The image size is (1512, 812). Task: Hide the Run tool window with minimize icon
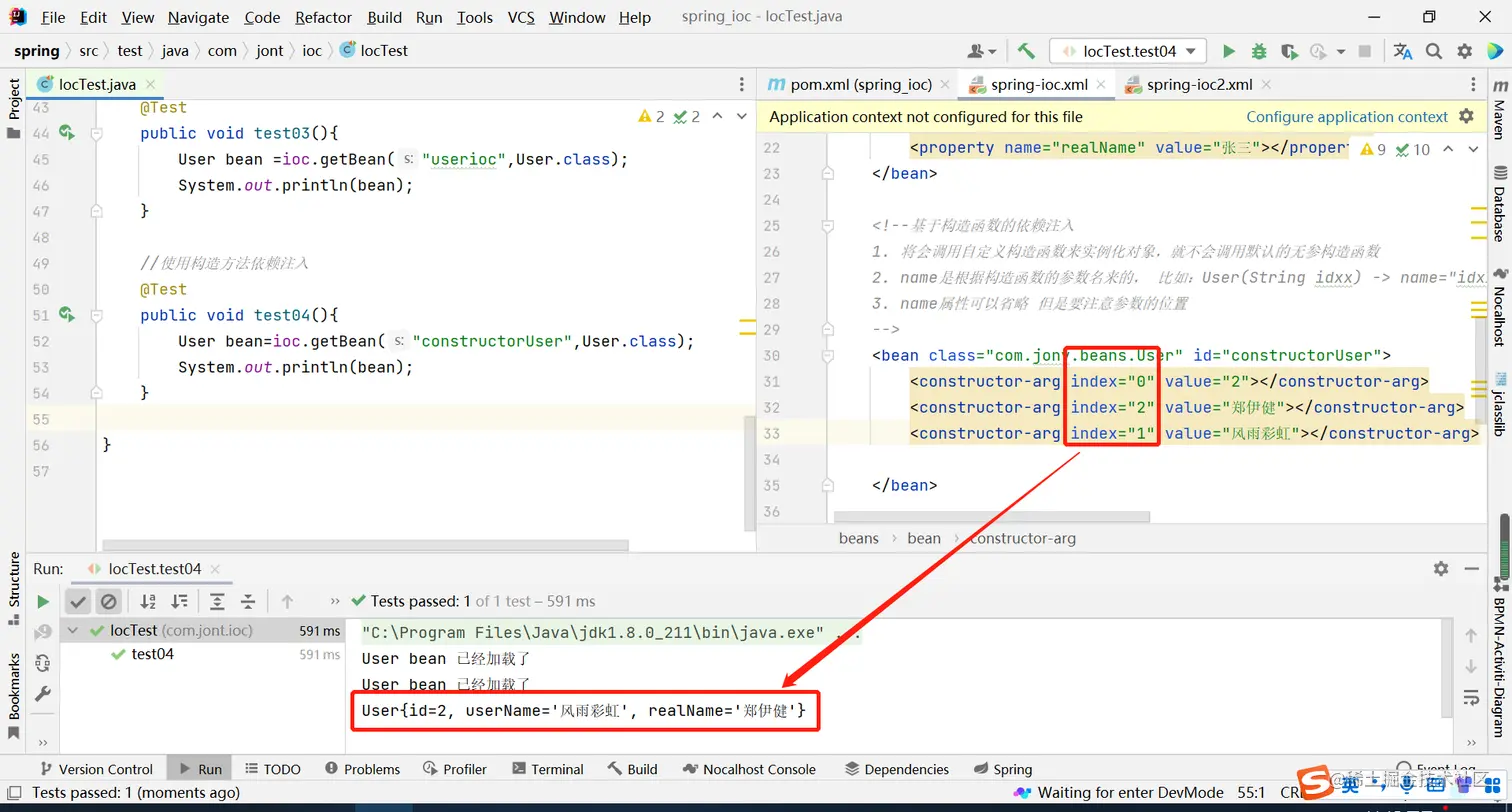pos(1471,568)
